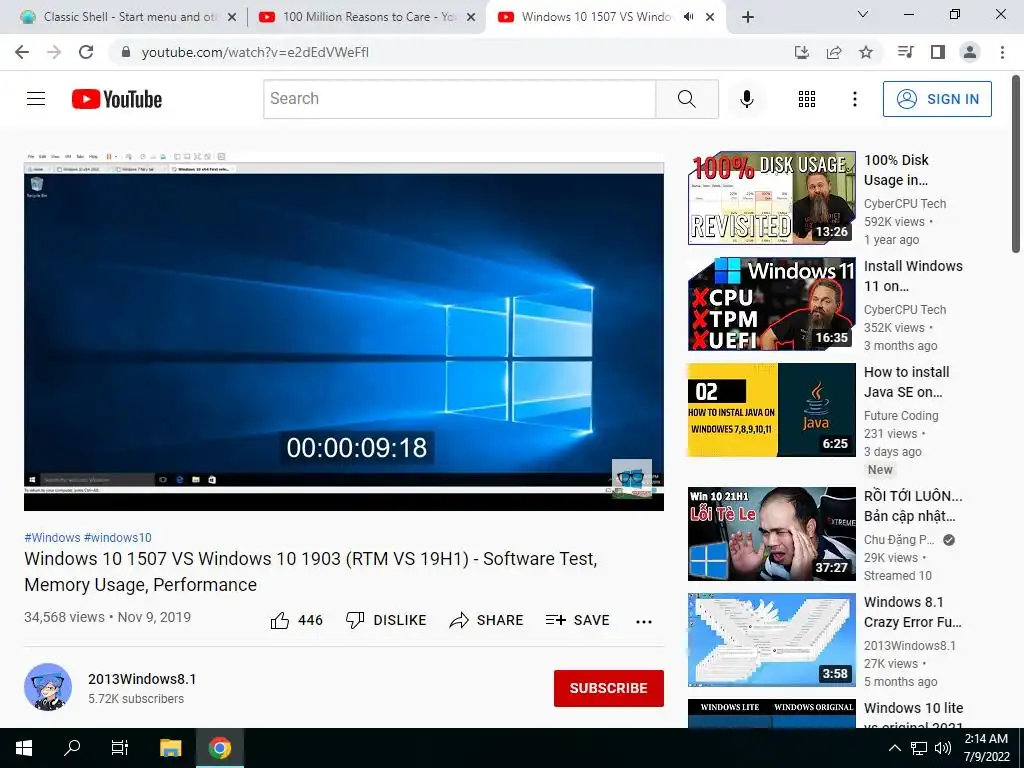Image resolution: width=1024 pixels, height=768 pixels.
Task: Open the system tray volume icon
Action: 942,748
